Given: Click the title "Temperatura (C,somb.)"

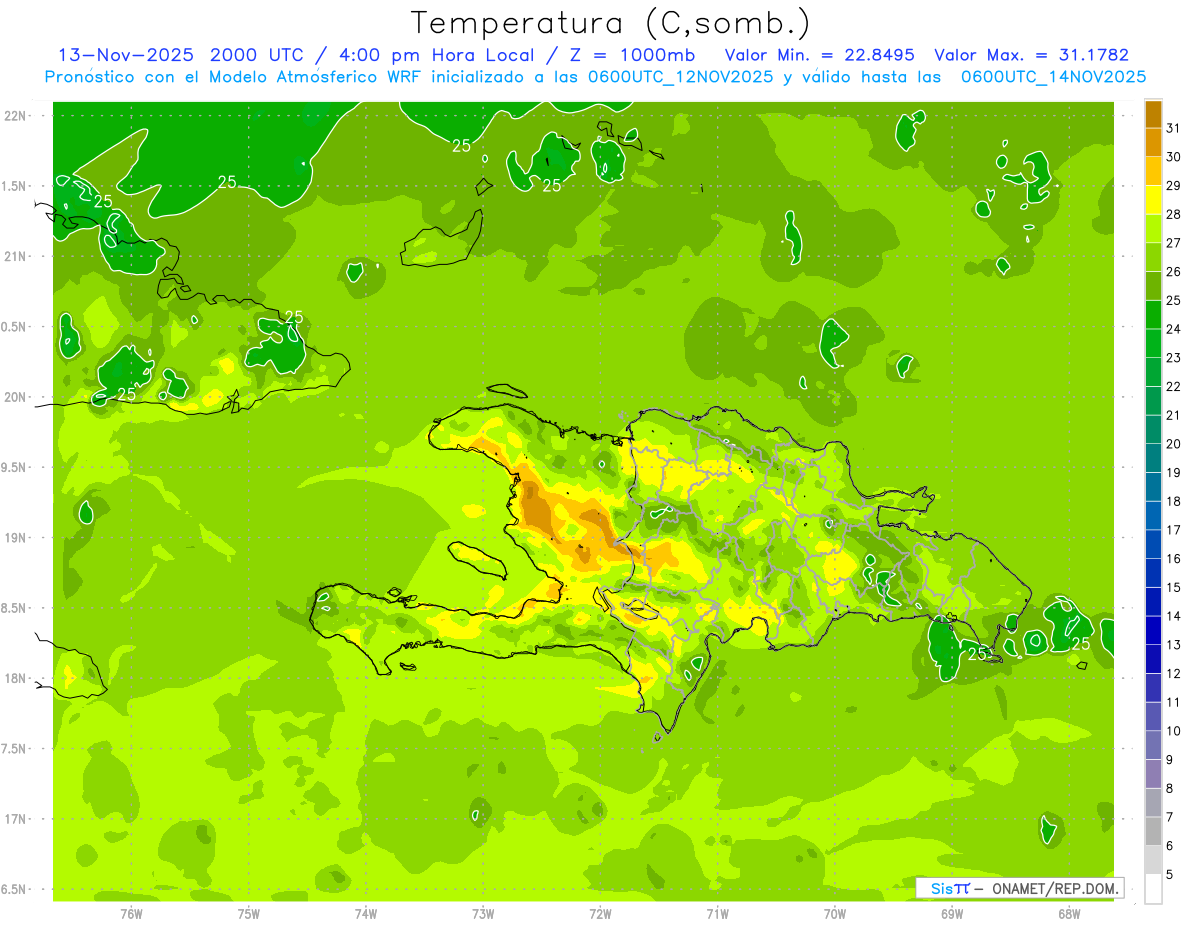Looking at the screenshot, I should tap(610, 23).
